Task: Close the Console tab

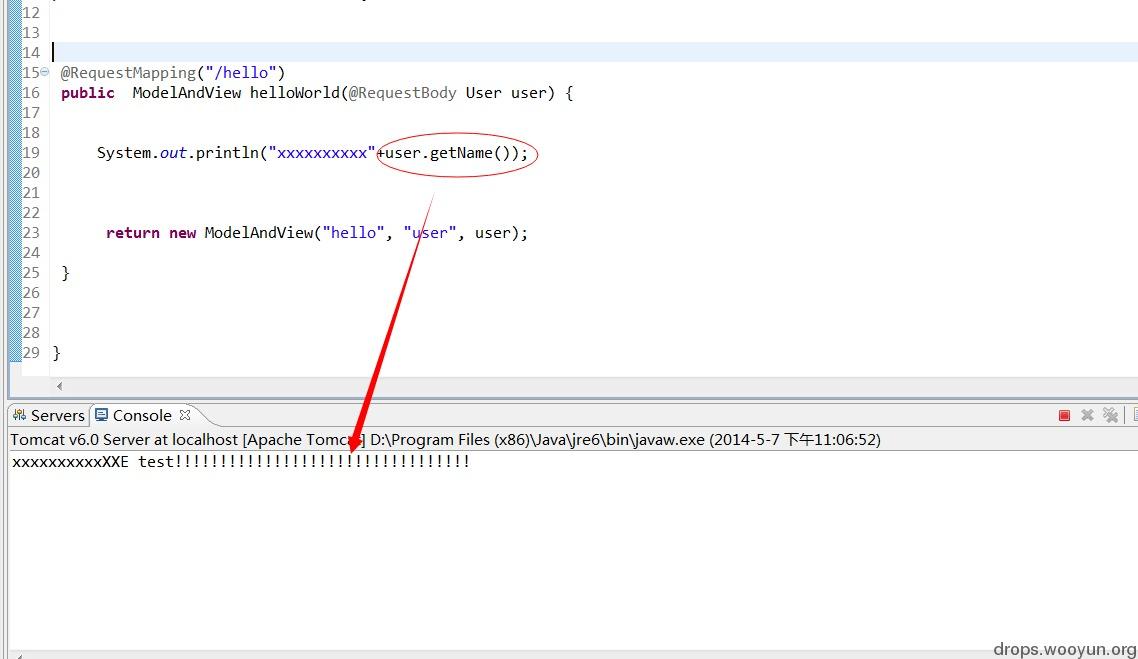Action: [185, 415]
